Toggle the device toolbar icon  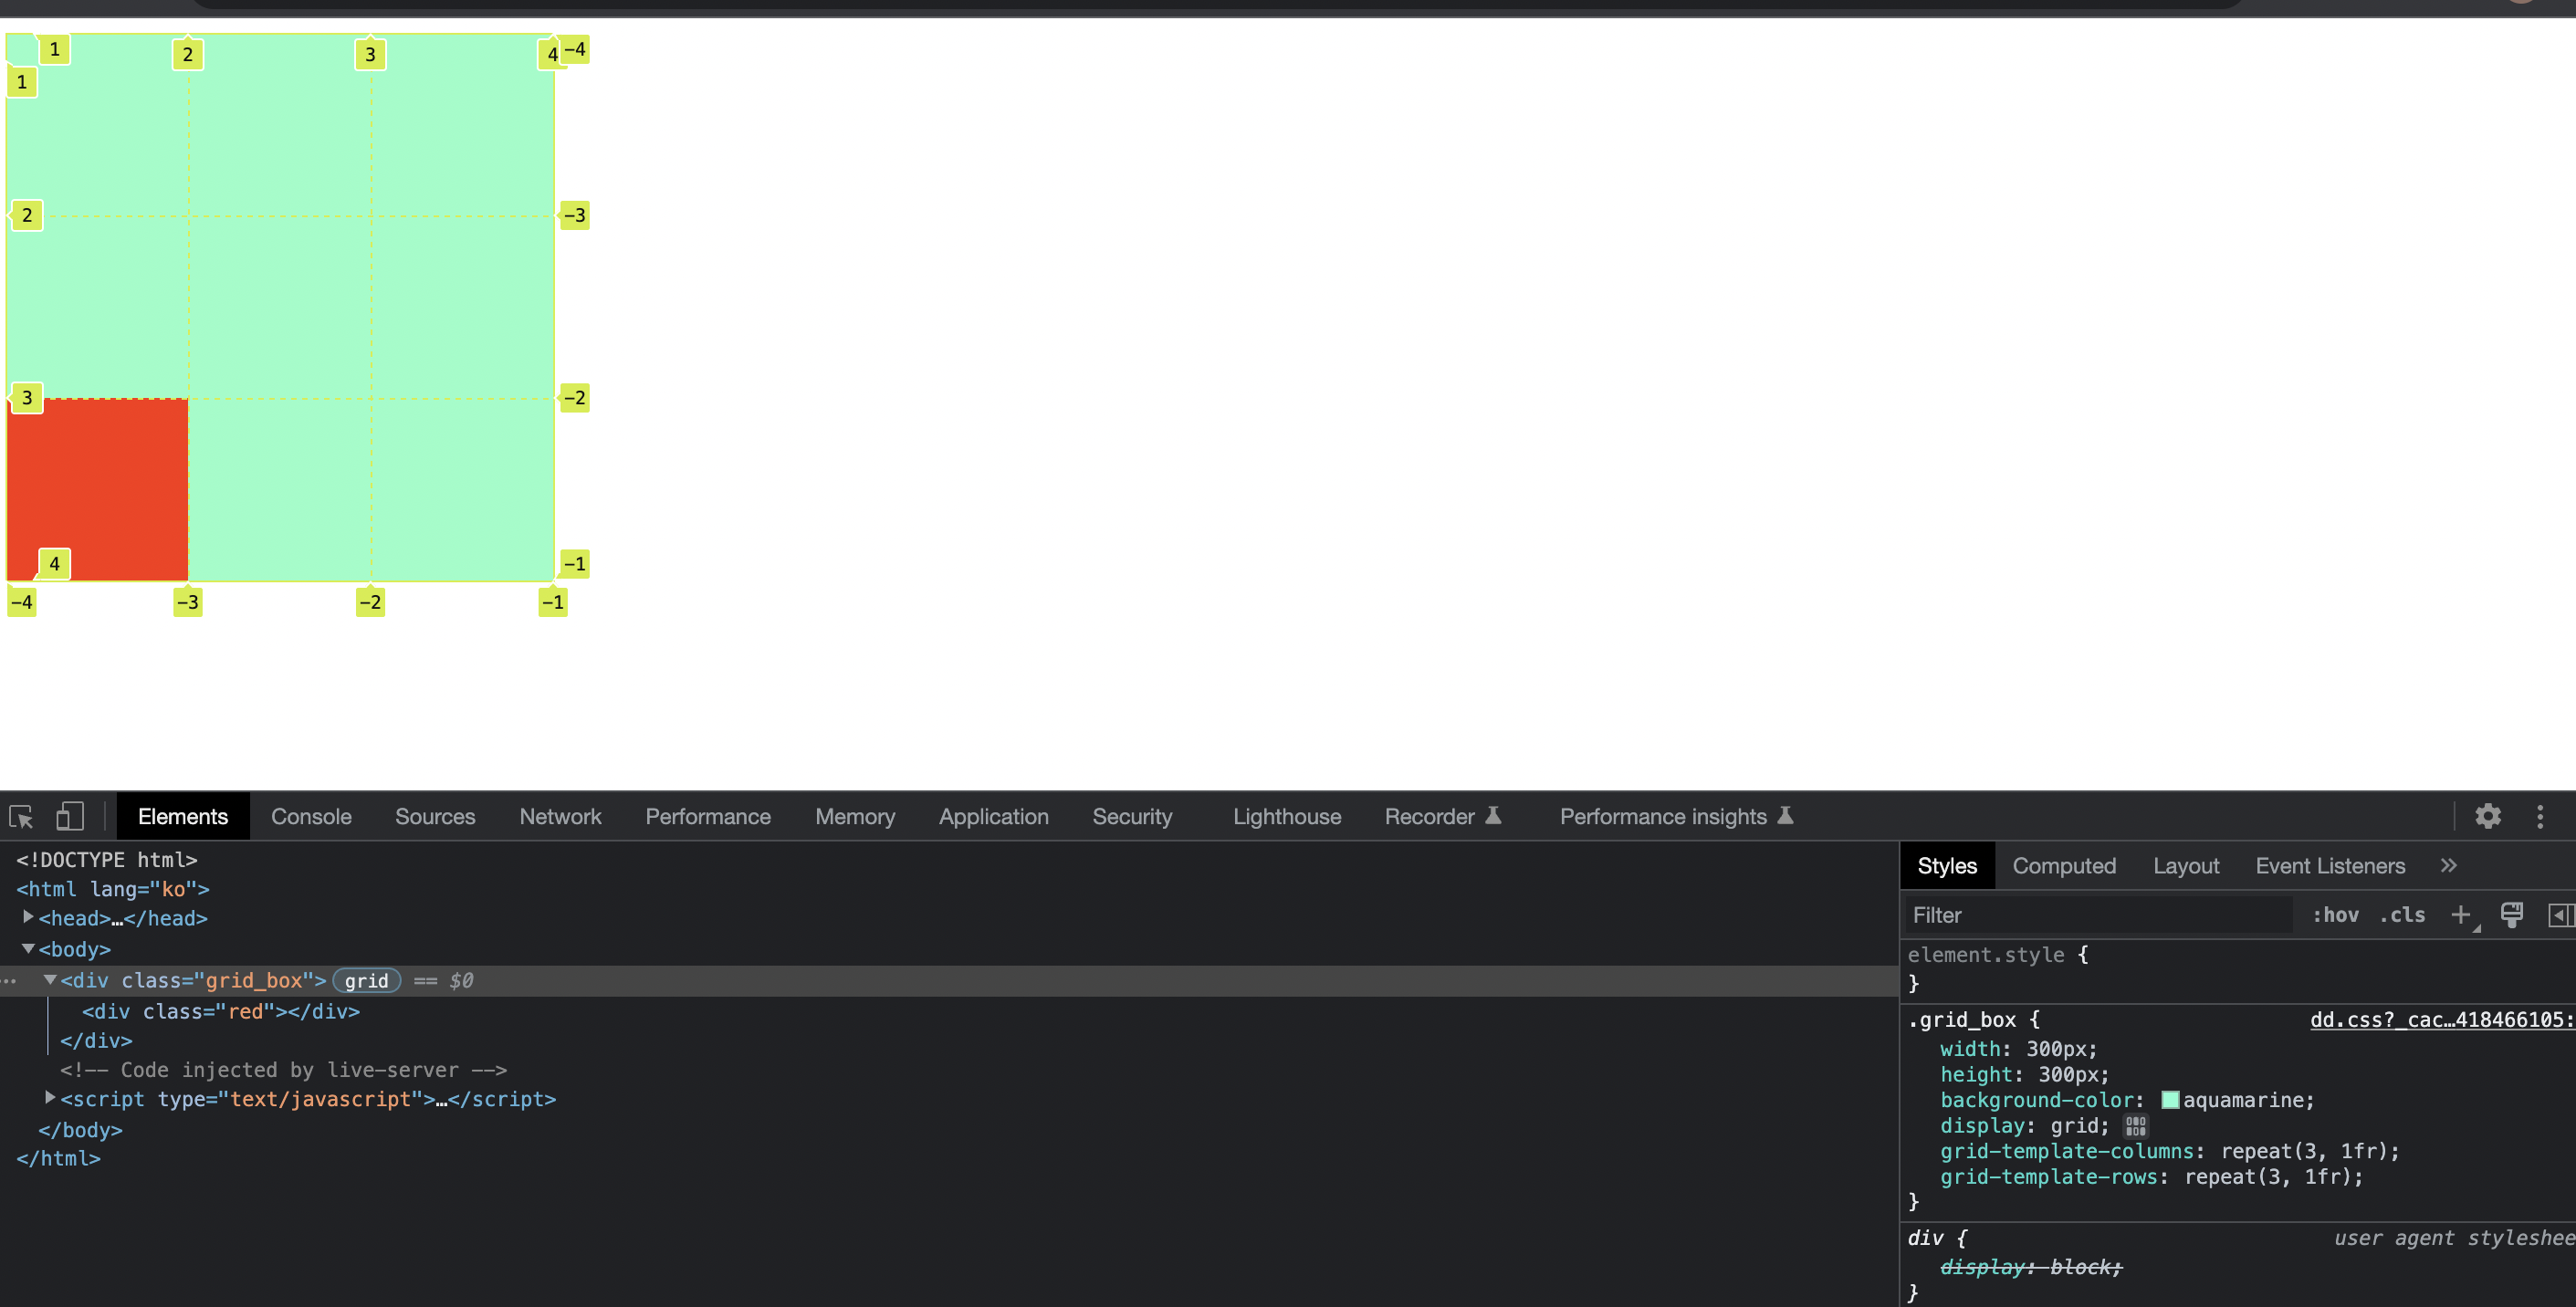point(69,817)
